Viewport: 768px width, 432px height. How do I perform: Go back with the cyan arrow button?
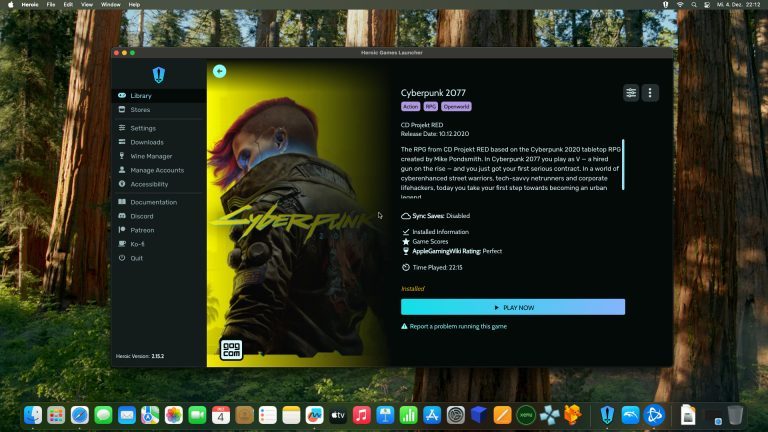219,72
